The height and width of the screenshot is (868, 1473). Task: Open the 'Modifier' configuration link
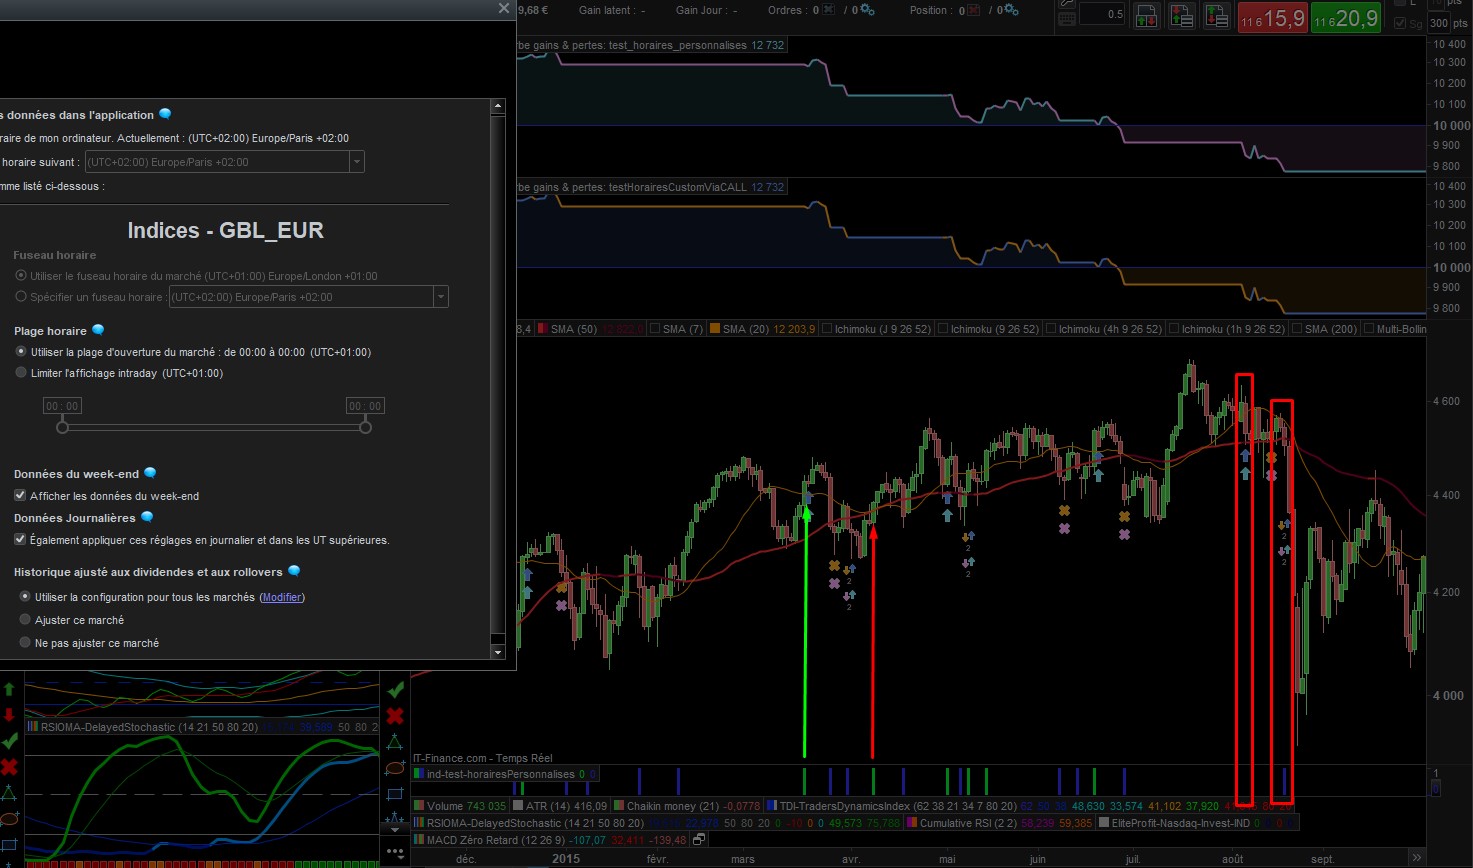click(282, 597)
